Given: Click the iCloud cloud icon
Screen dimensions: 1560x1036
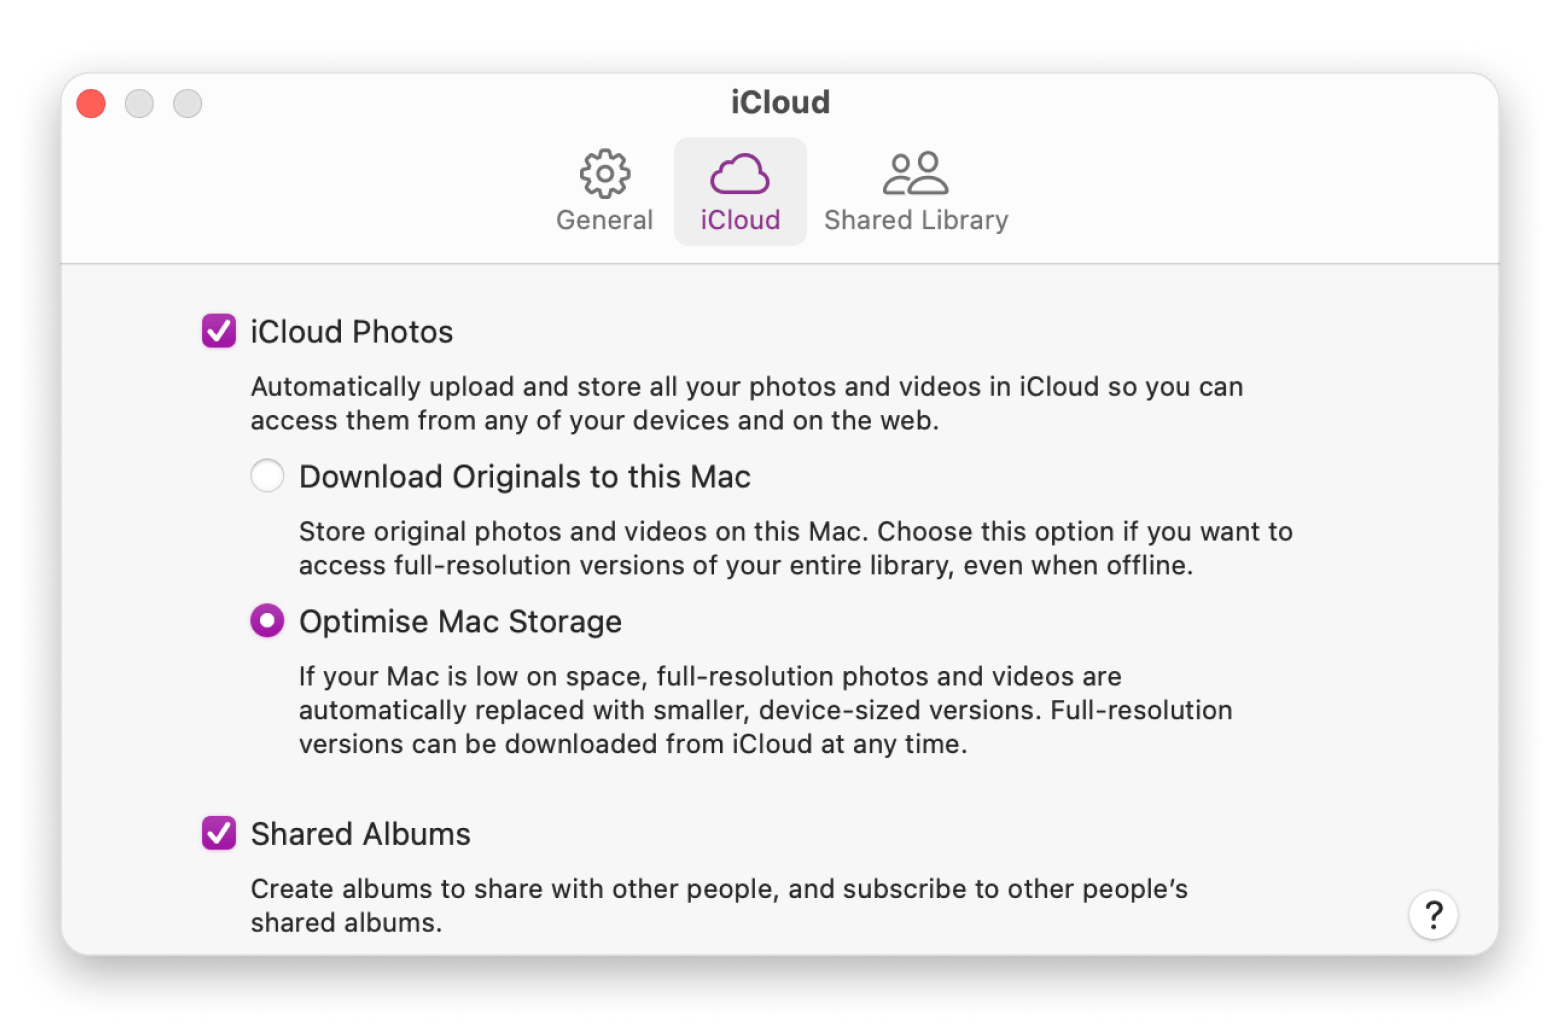Looking at the screenshot, I should coord(740,174).
